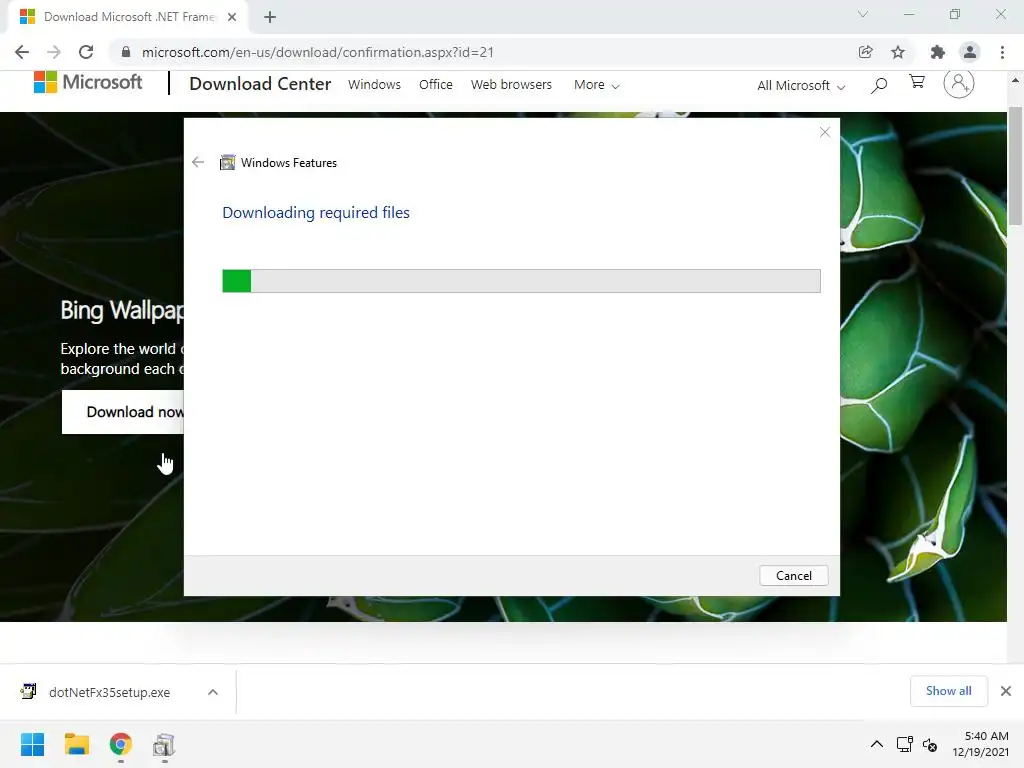Click the green download progress bar
This screenshot has height=768, width=1024.
(521, 281)
